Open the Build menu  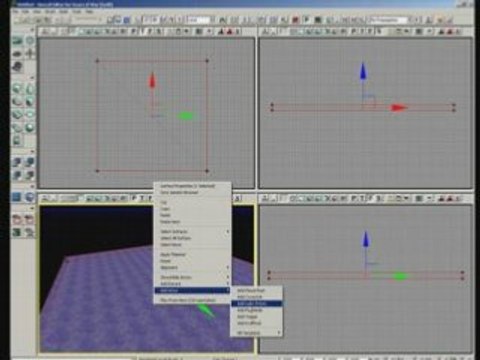click(x=63, y=11)
